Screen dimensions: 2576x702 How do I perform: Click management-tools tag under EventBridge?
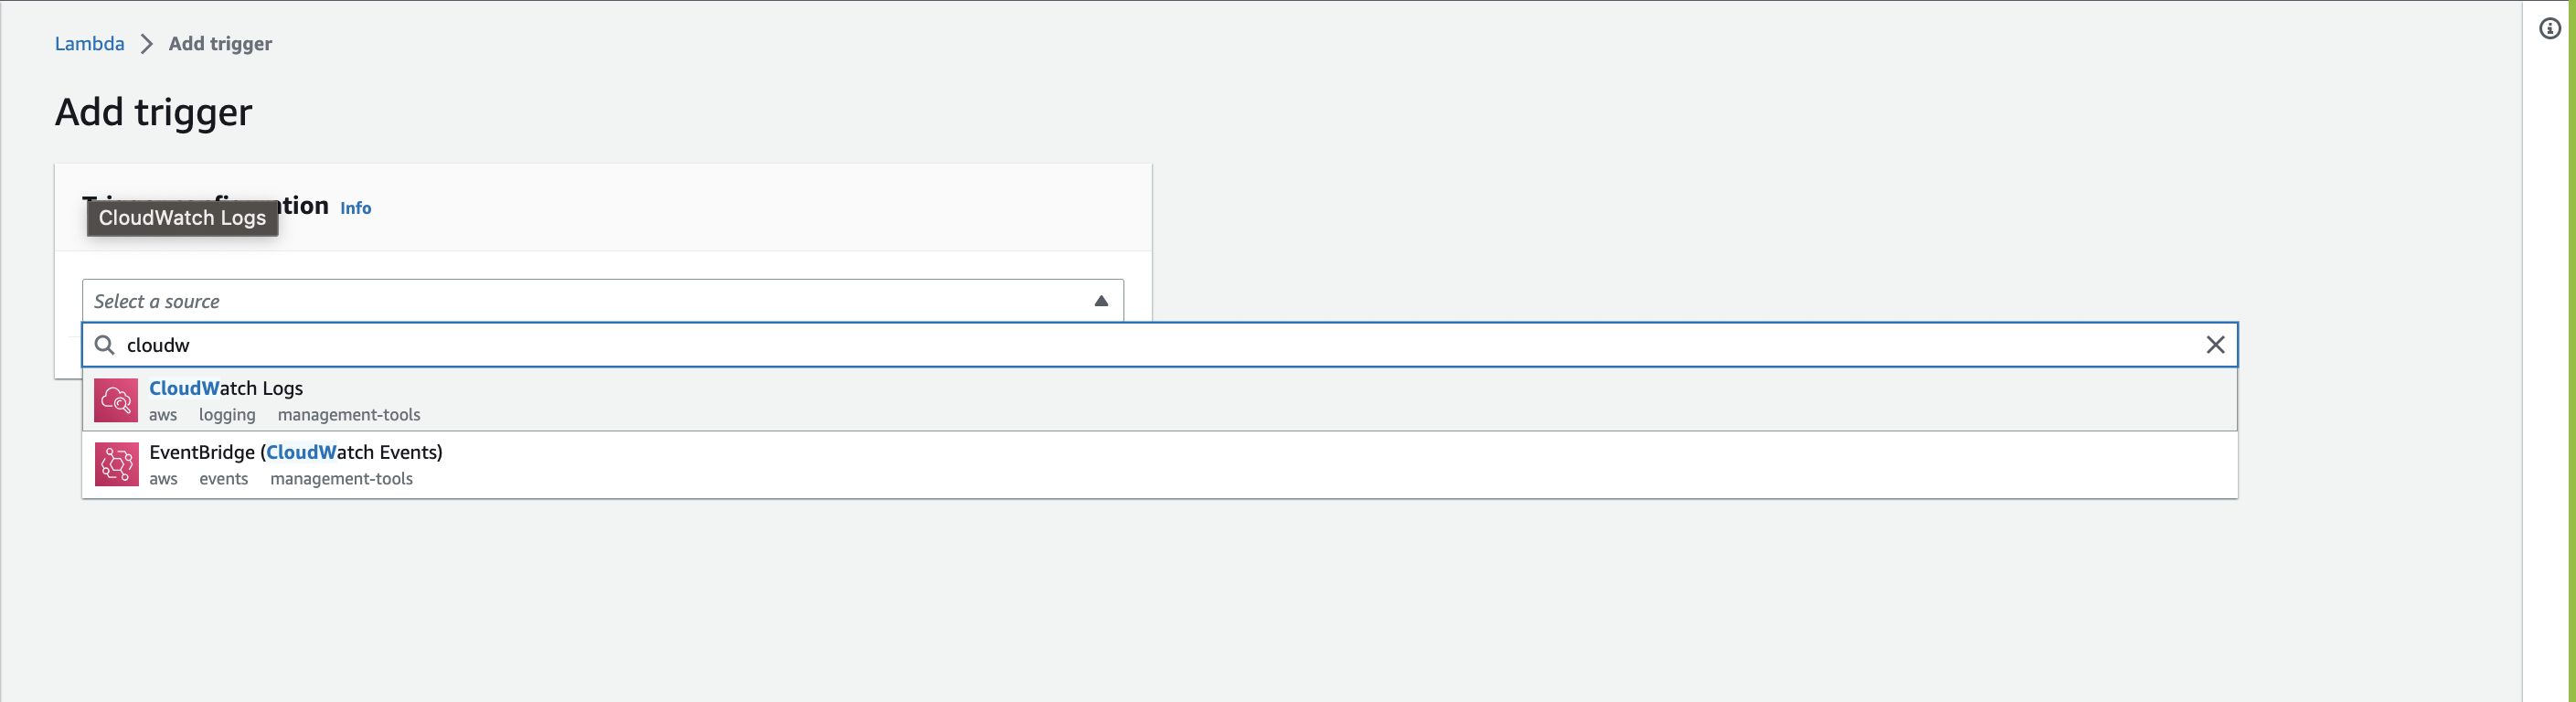(341, 479)
